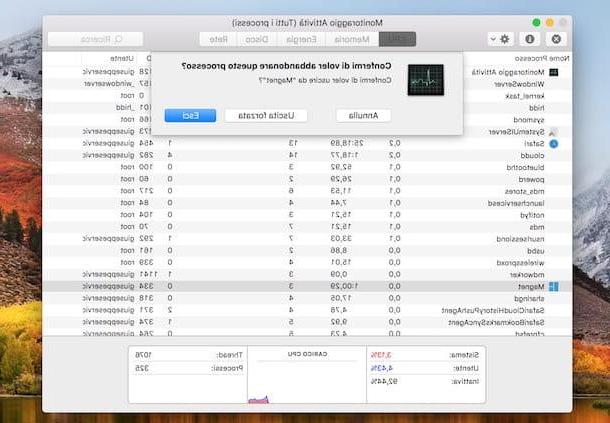
Task: Select the wirelessproxd process row
Action: tap(307, 263)
